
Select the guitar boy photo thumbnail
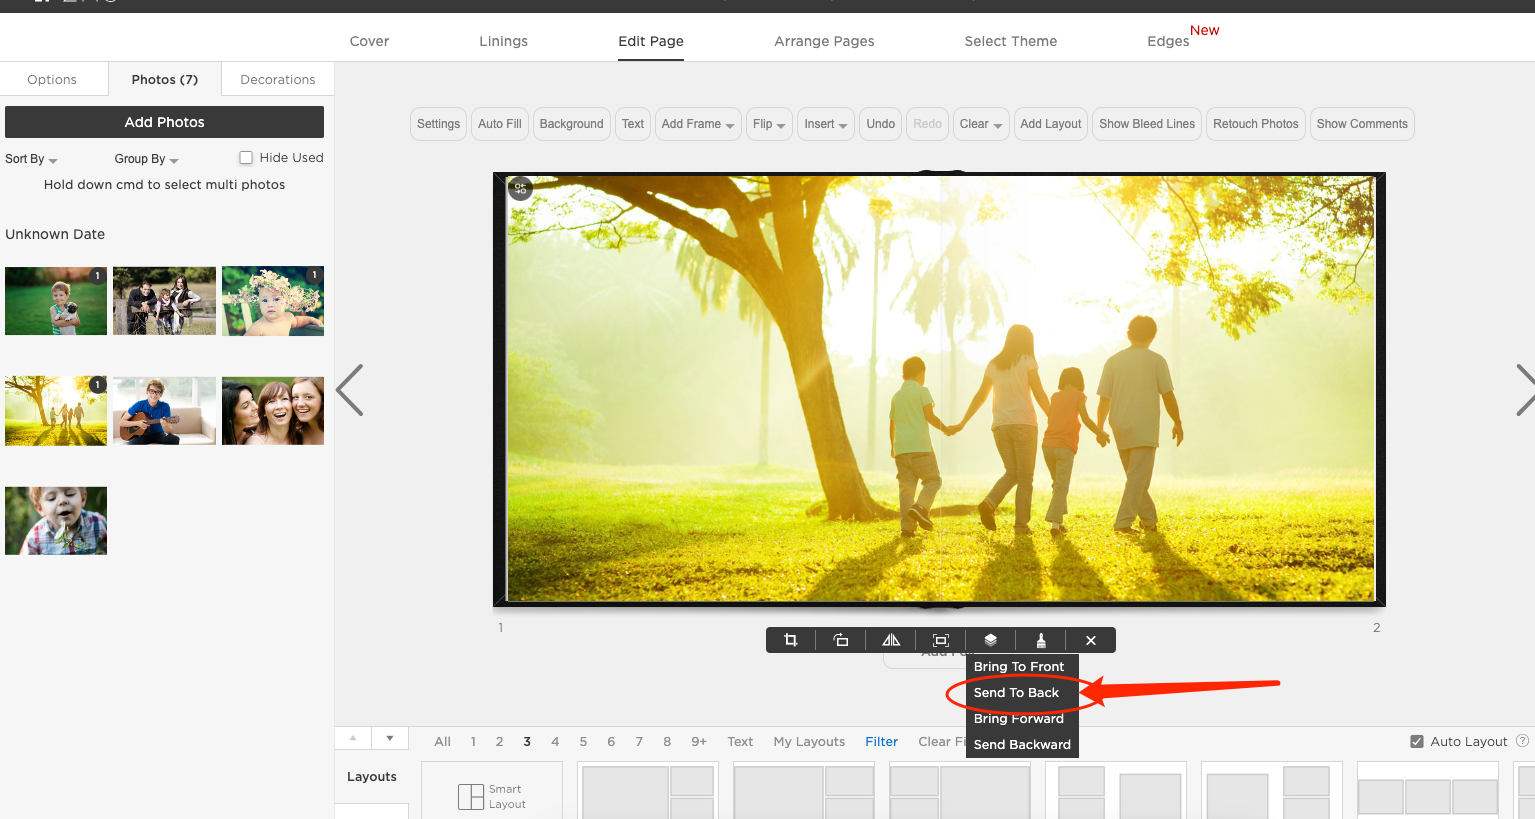pyautogui.click(x=164, y=411)
